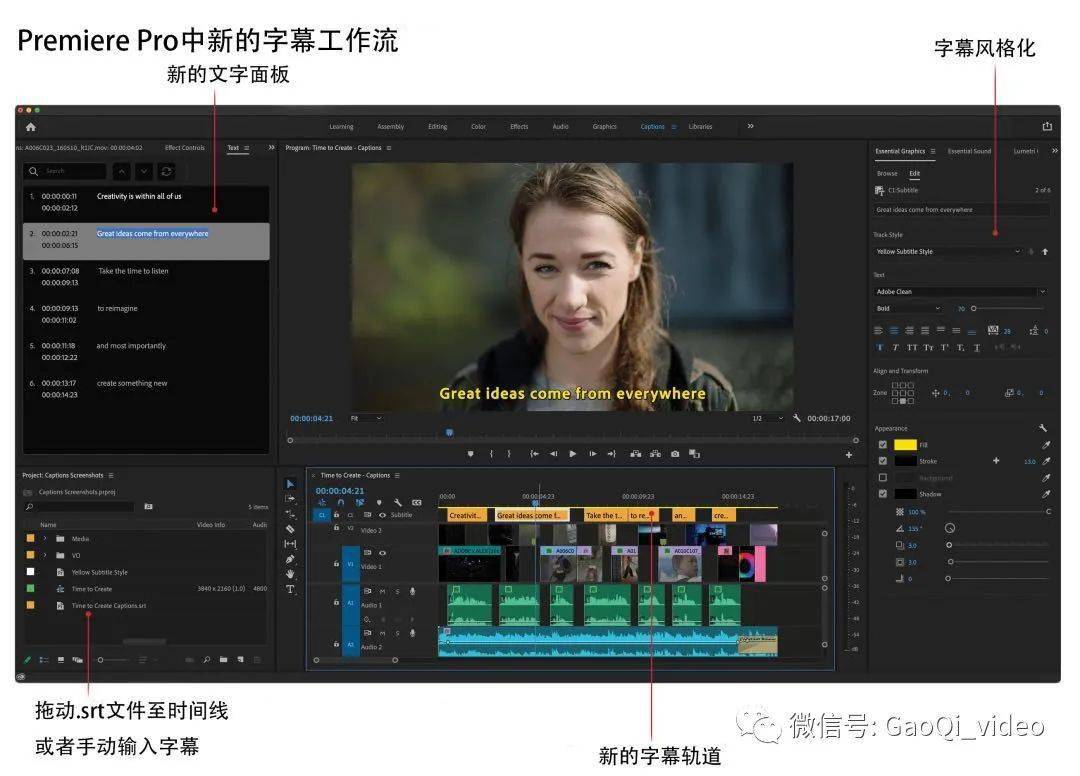1080x776 pixels.
Task: Click the share/export icon at top right
Action: (x=1047, y=126)
